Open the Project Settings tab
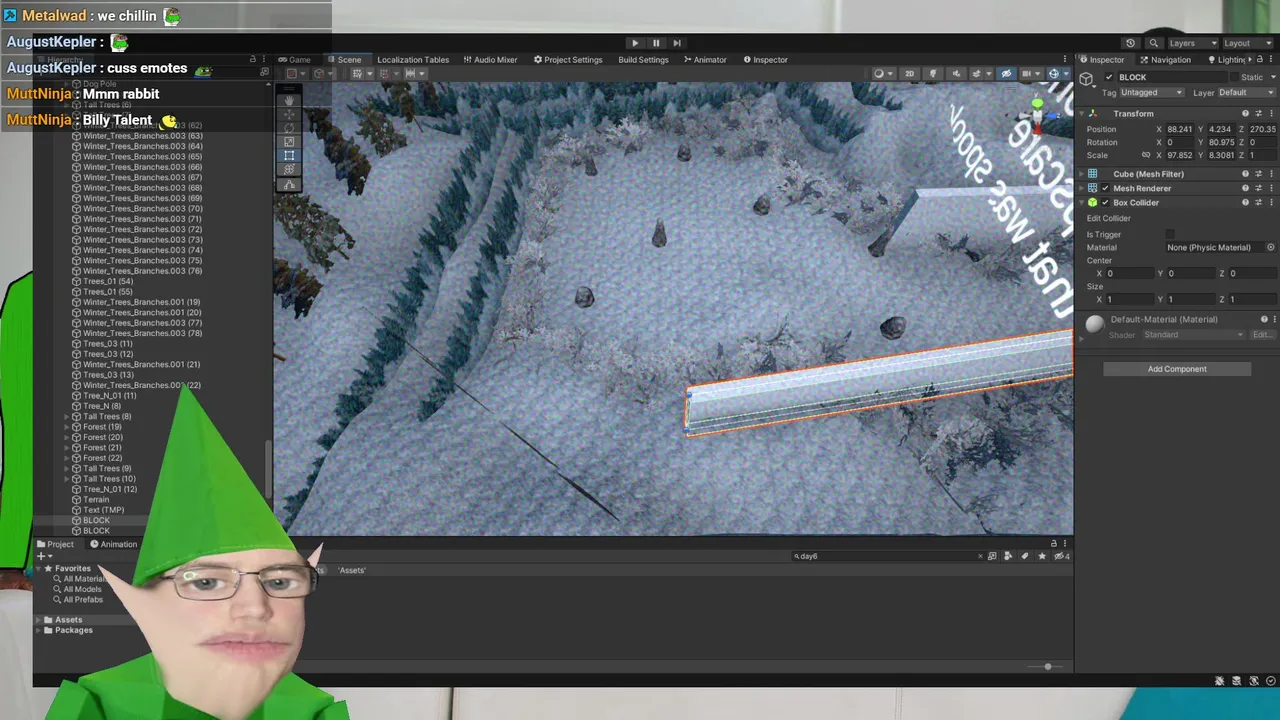 coord(568,59)
